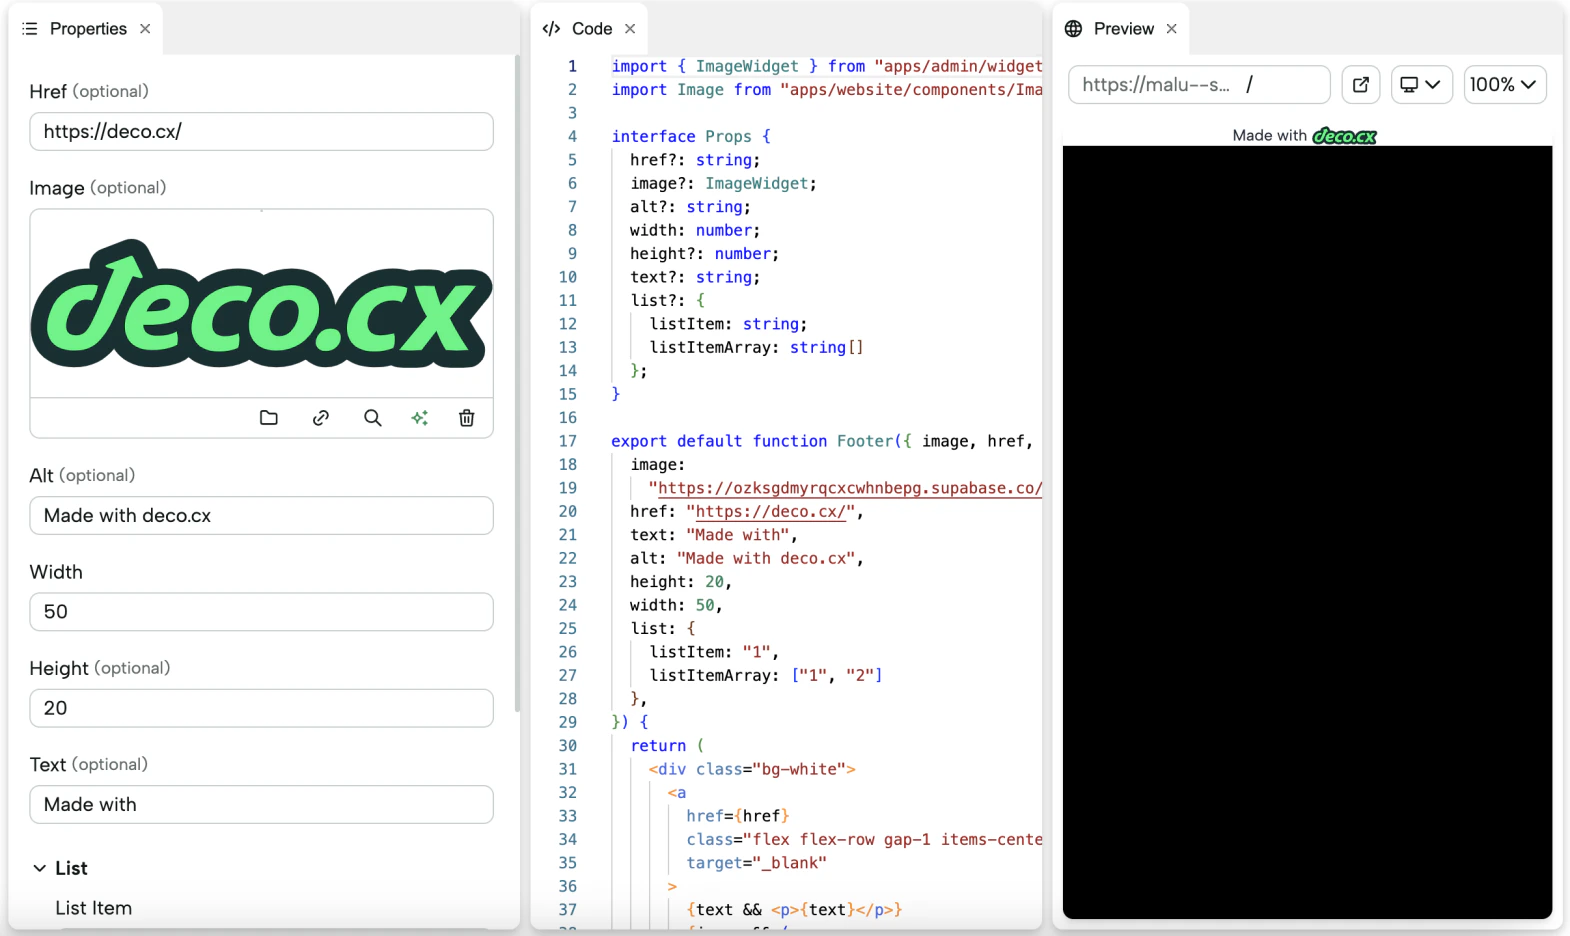Image resolution: width=1570 pixels, height=936 pixels.
Task: Click the Properties panel list icon
Action: tap(30, 29)
